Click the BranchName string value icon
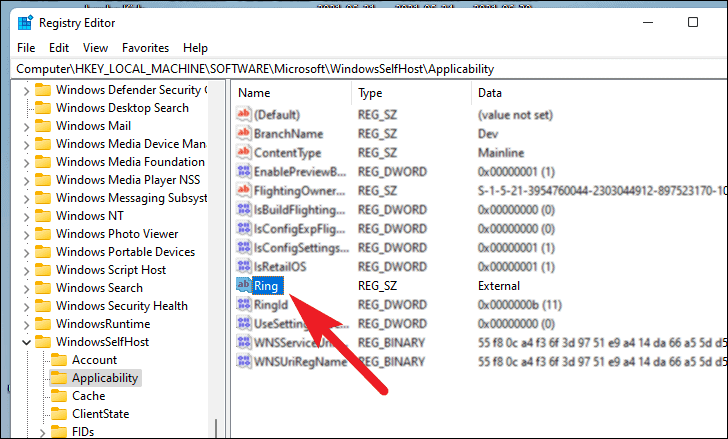Screen dimensions: 728x439 [243, 133]
